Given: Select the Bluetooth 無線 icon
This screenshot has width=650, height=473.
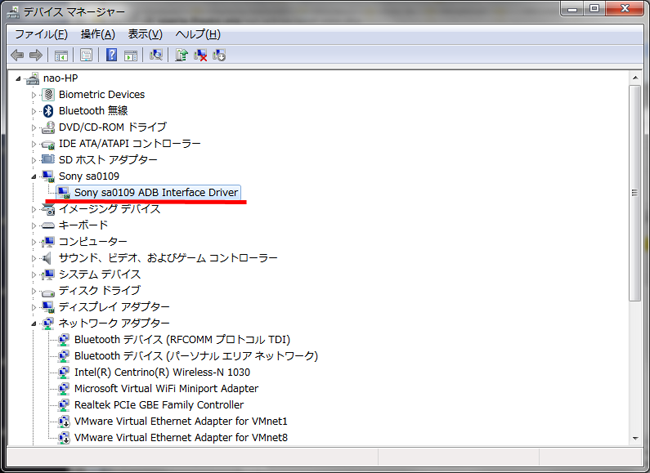Looking at the screenshot, I should click(x=48, y=111).
